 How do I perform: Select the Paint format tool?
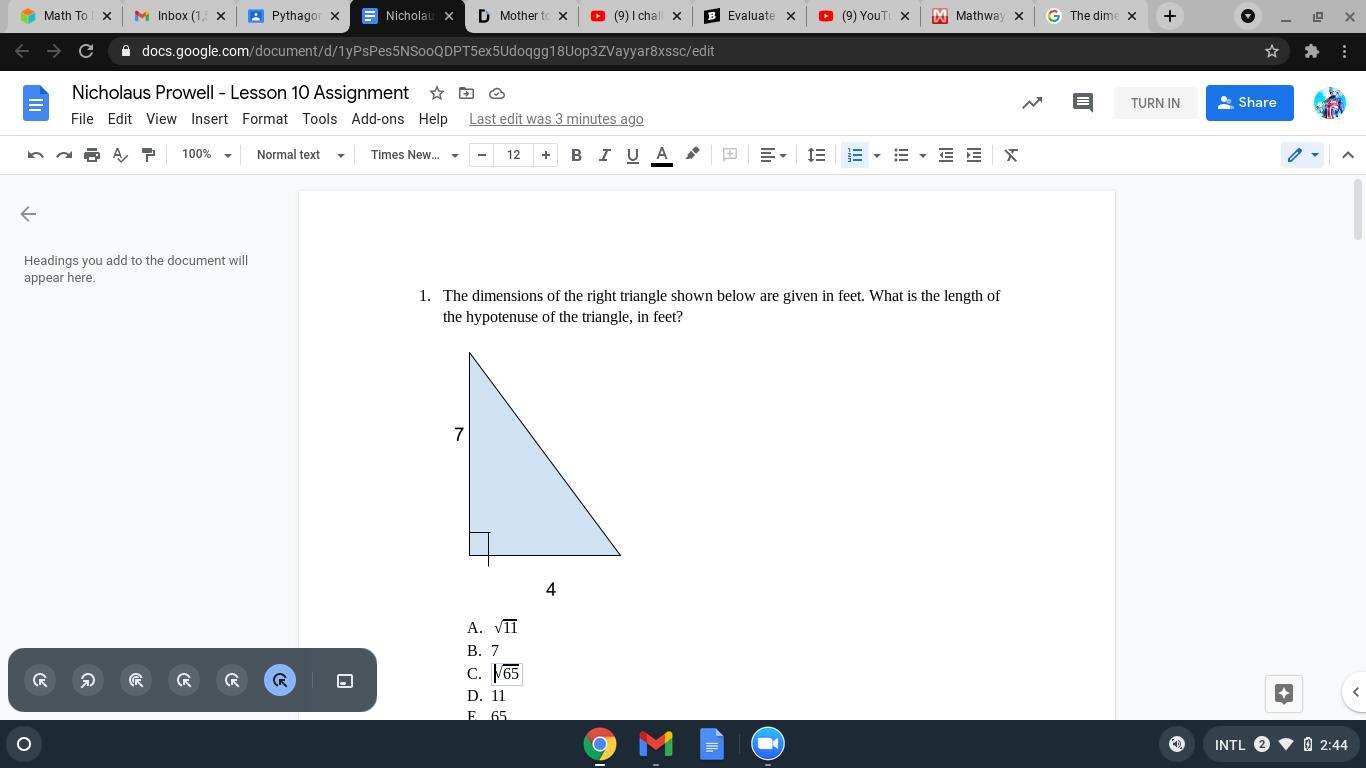click(148, 155)
